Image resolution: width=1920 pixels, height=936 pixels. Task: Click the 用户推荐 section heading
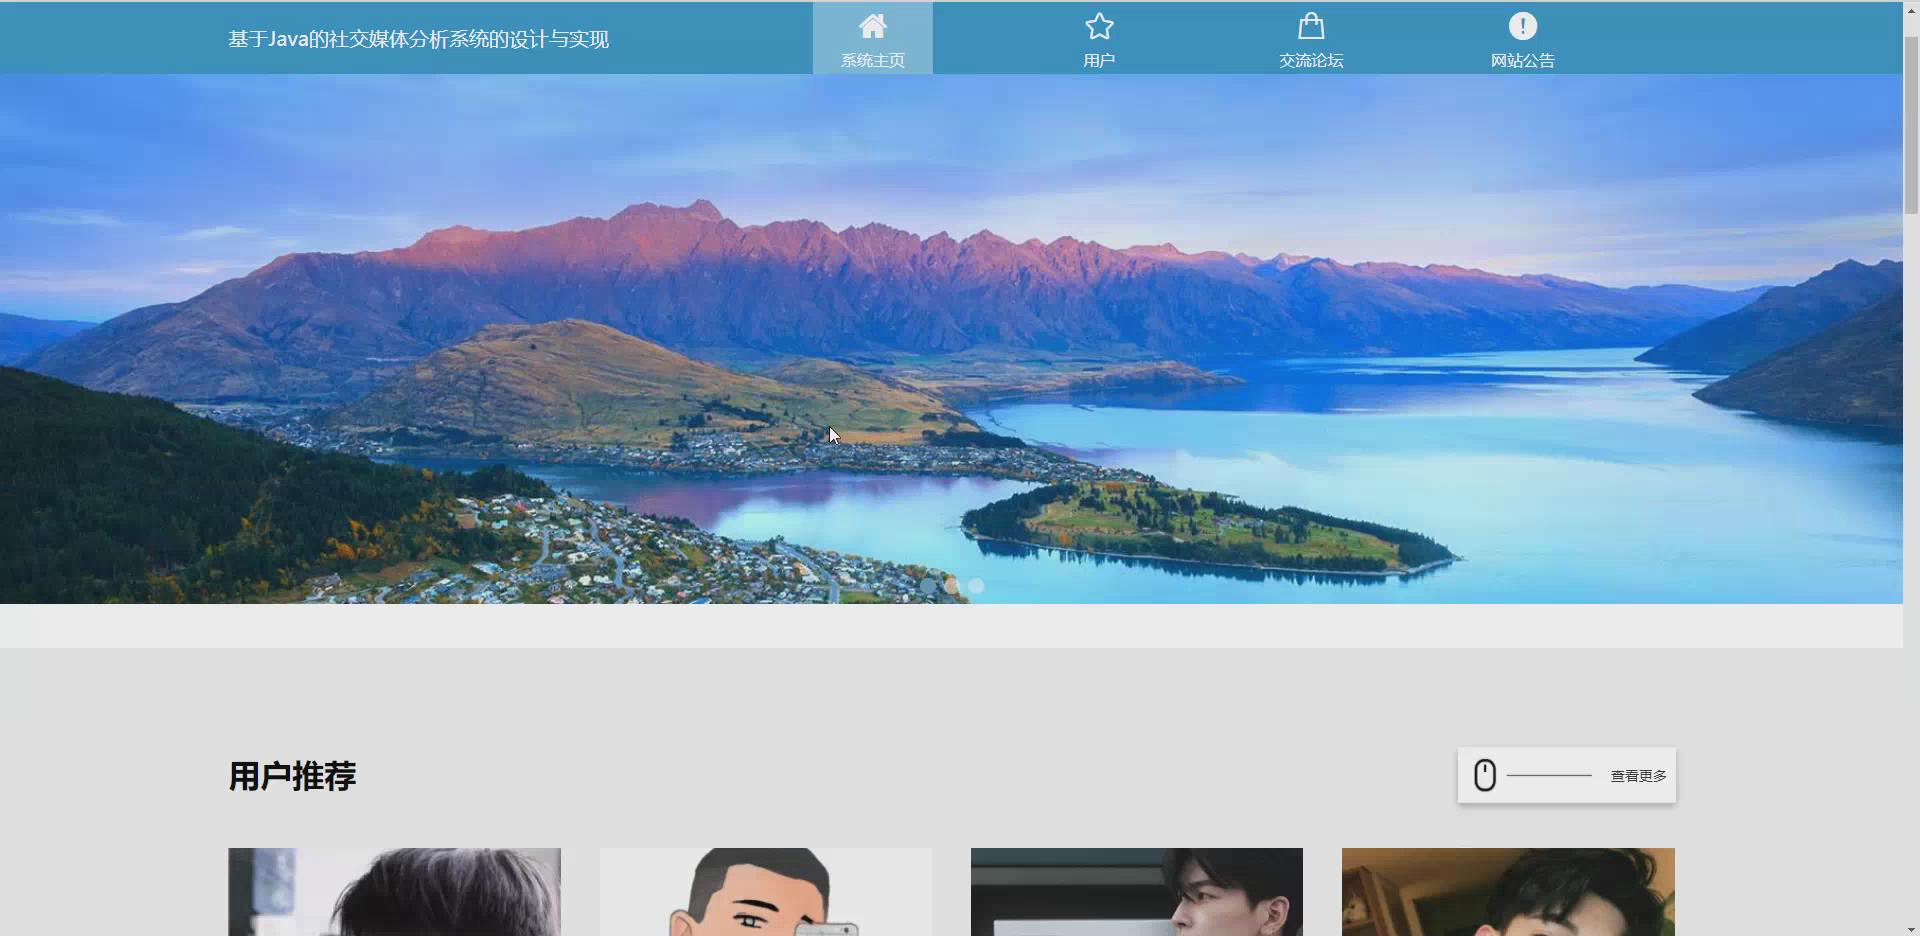pos(292,776)
